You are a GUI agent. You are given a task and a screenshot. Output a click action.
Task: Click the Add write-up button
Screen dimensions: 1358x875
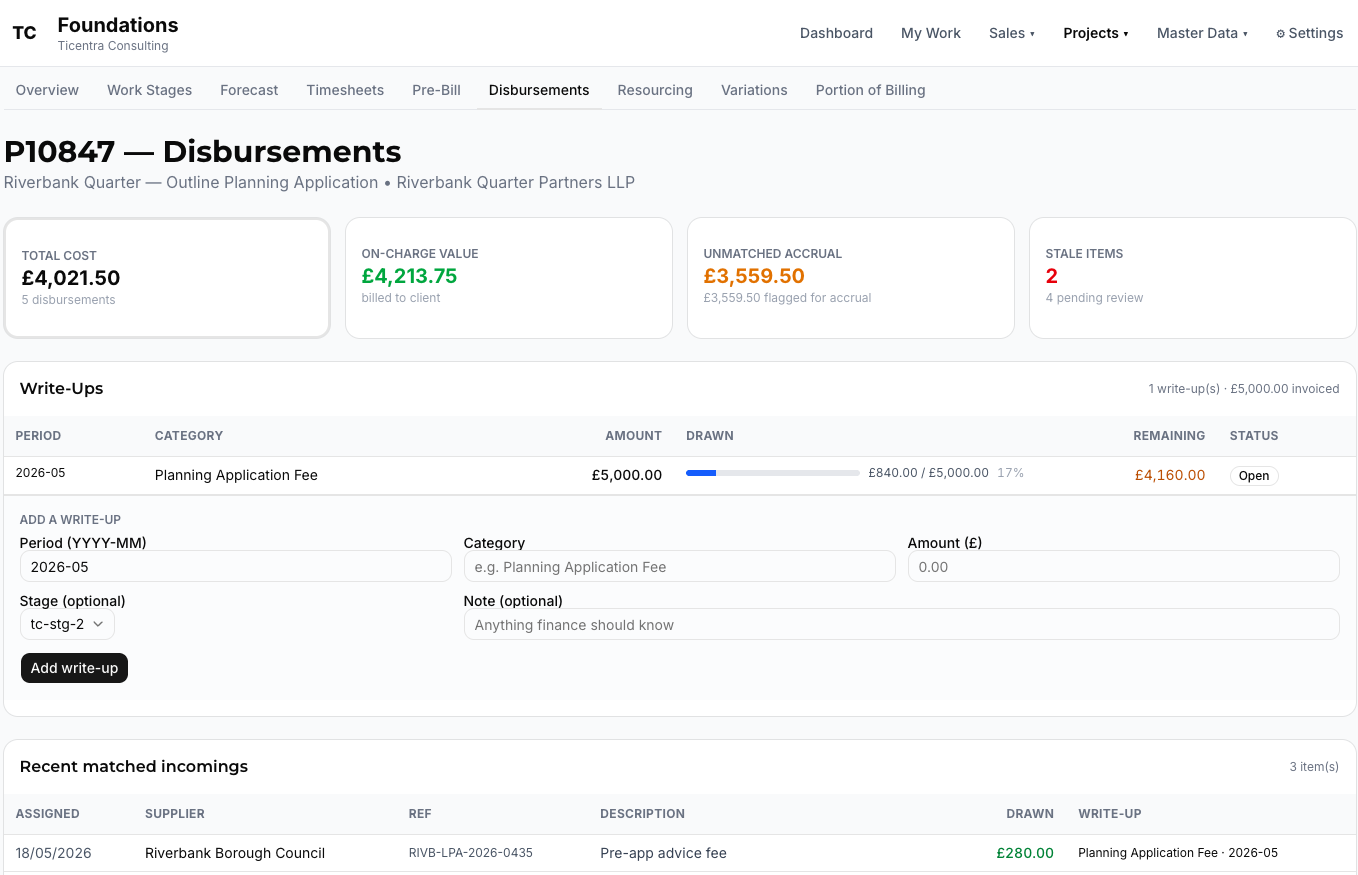(x=74, y=668)
